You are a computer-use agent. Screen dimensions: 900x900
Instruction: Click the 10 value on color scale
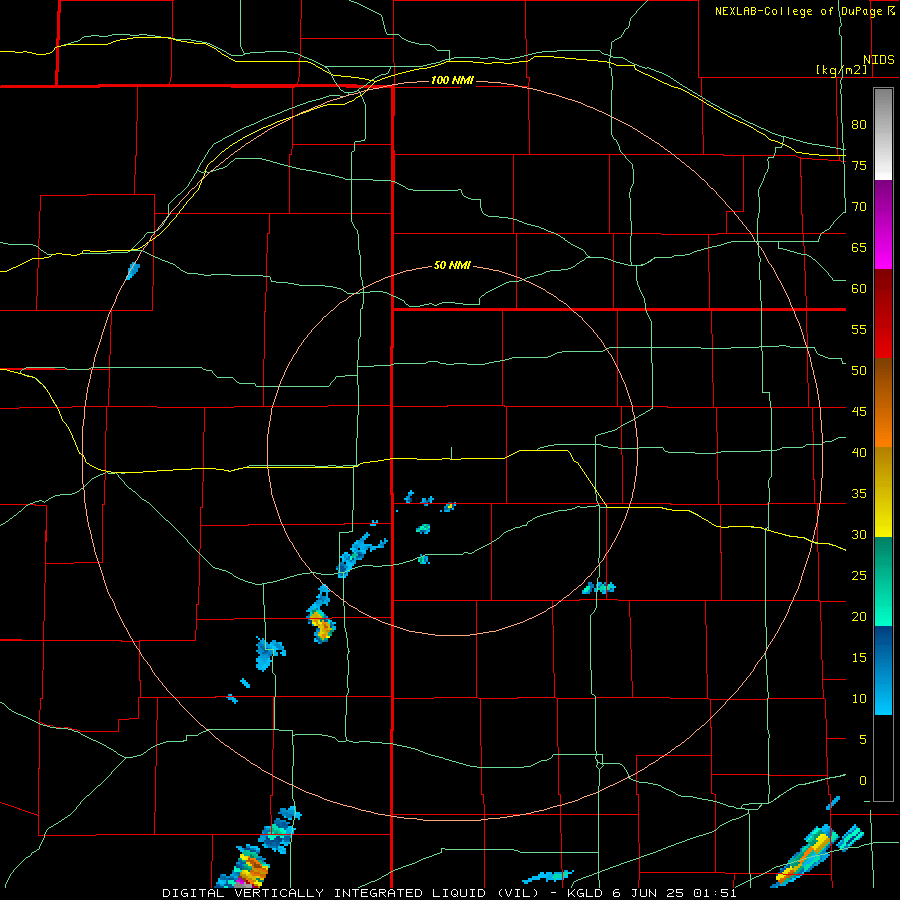859,699
